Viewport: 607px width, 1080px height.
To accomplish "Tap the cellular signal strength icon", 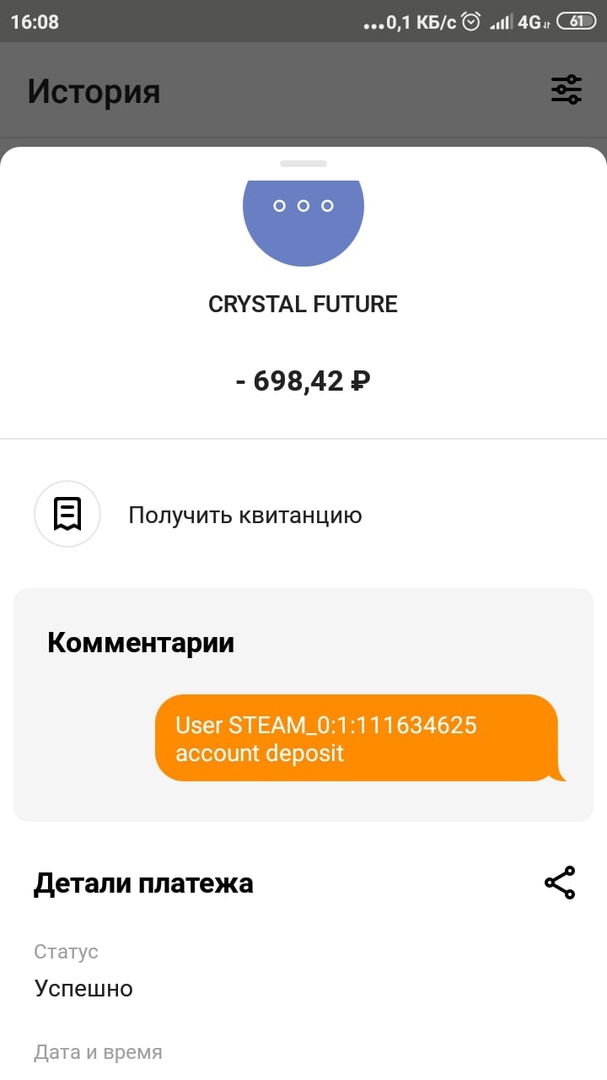I will tap(501, 21).
